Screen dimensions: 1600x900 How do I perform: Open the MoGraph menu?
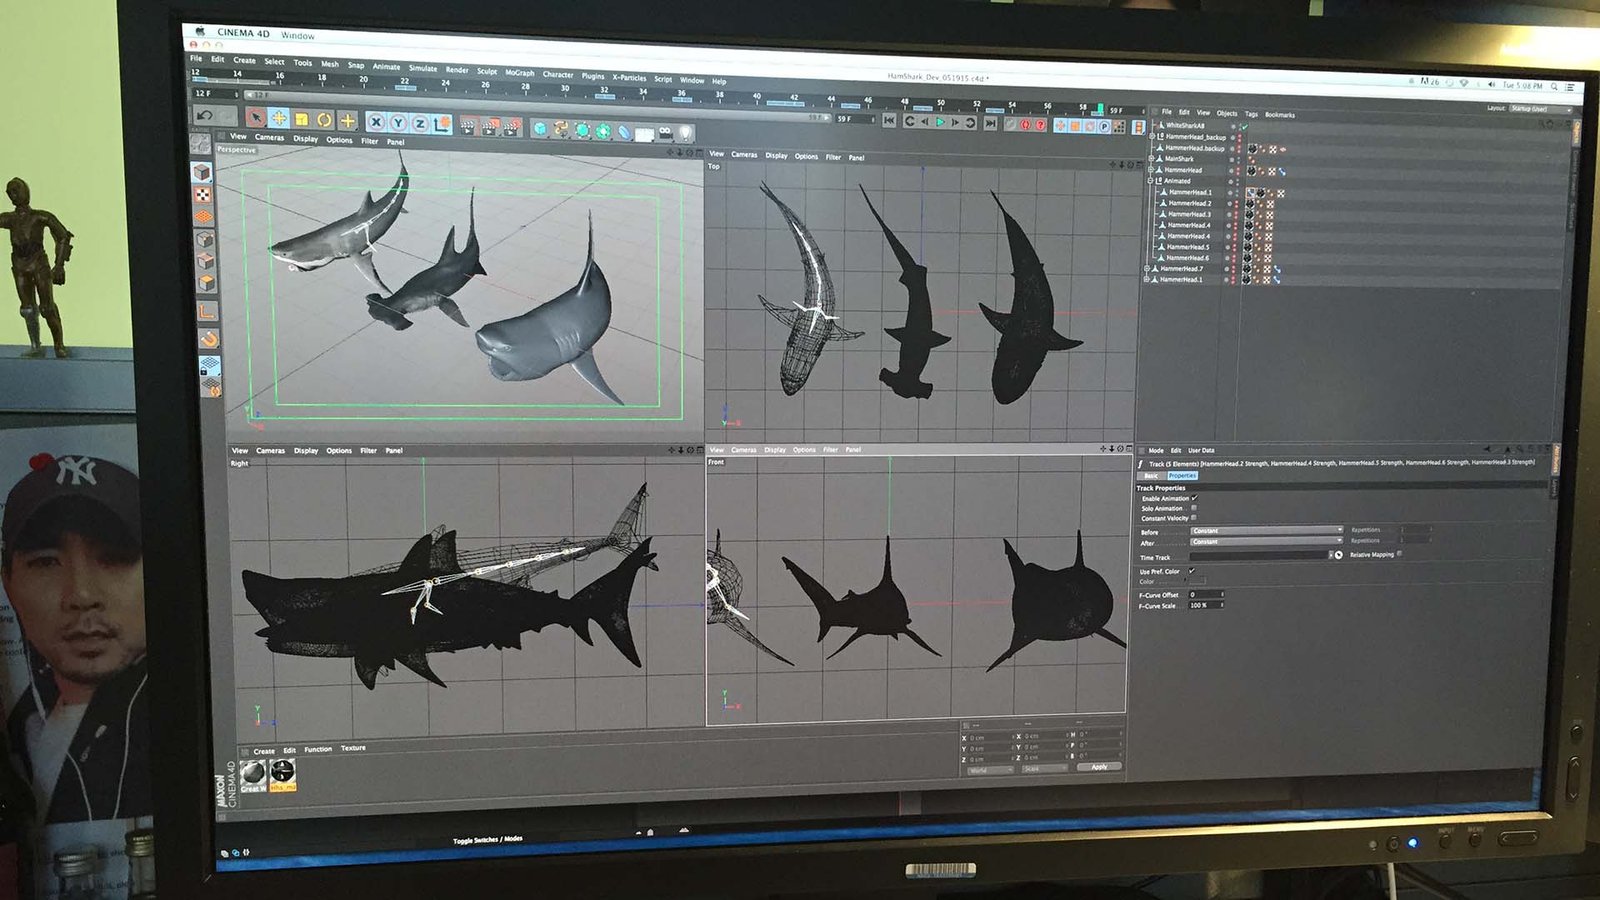[519, 73]
